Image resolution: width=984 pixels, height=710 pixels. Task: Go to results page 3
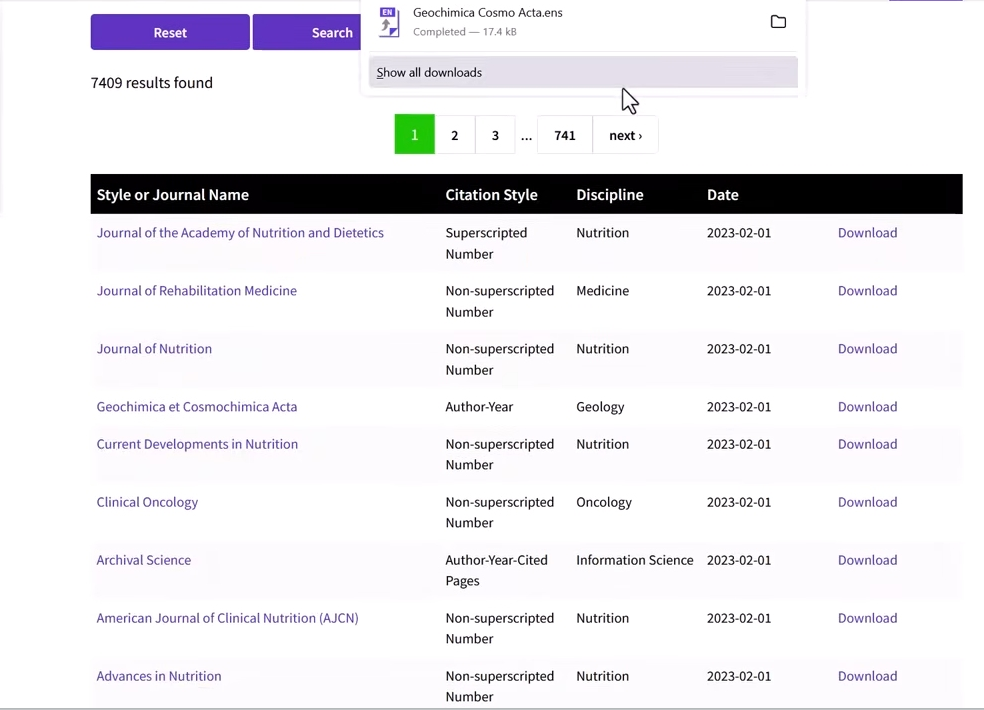(495, 135)
